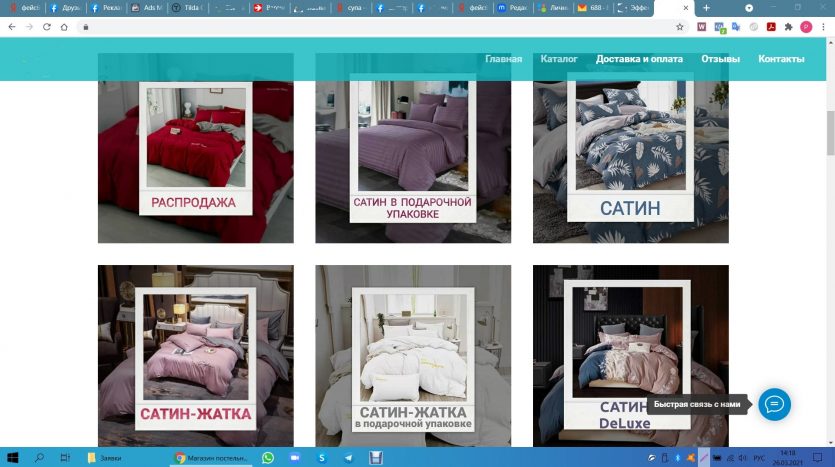Open Chrome three-dot menu

823,27
